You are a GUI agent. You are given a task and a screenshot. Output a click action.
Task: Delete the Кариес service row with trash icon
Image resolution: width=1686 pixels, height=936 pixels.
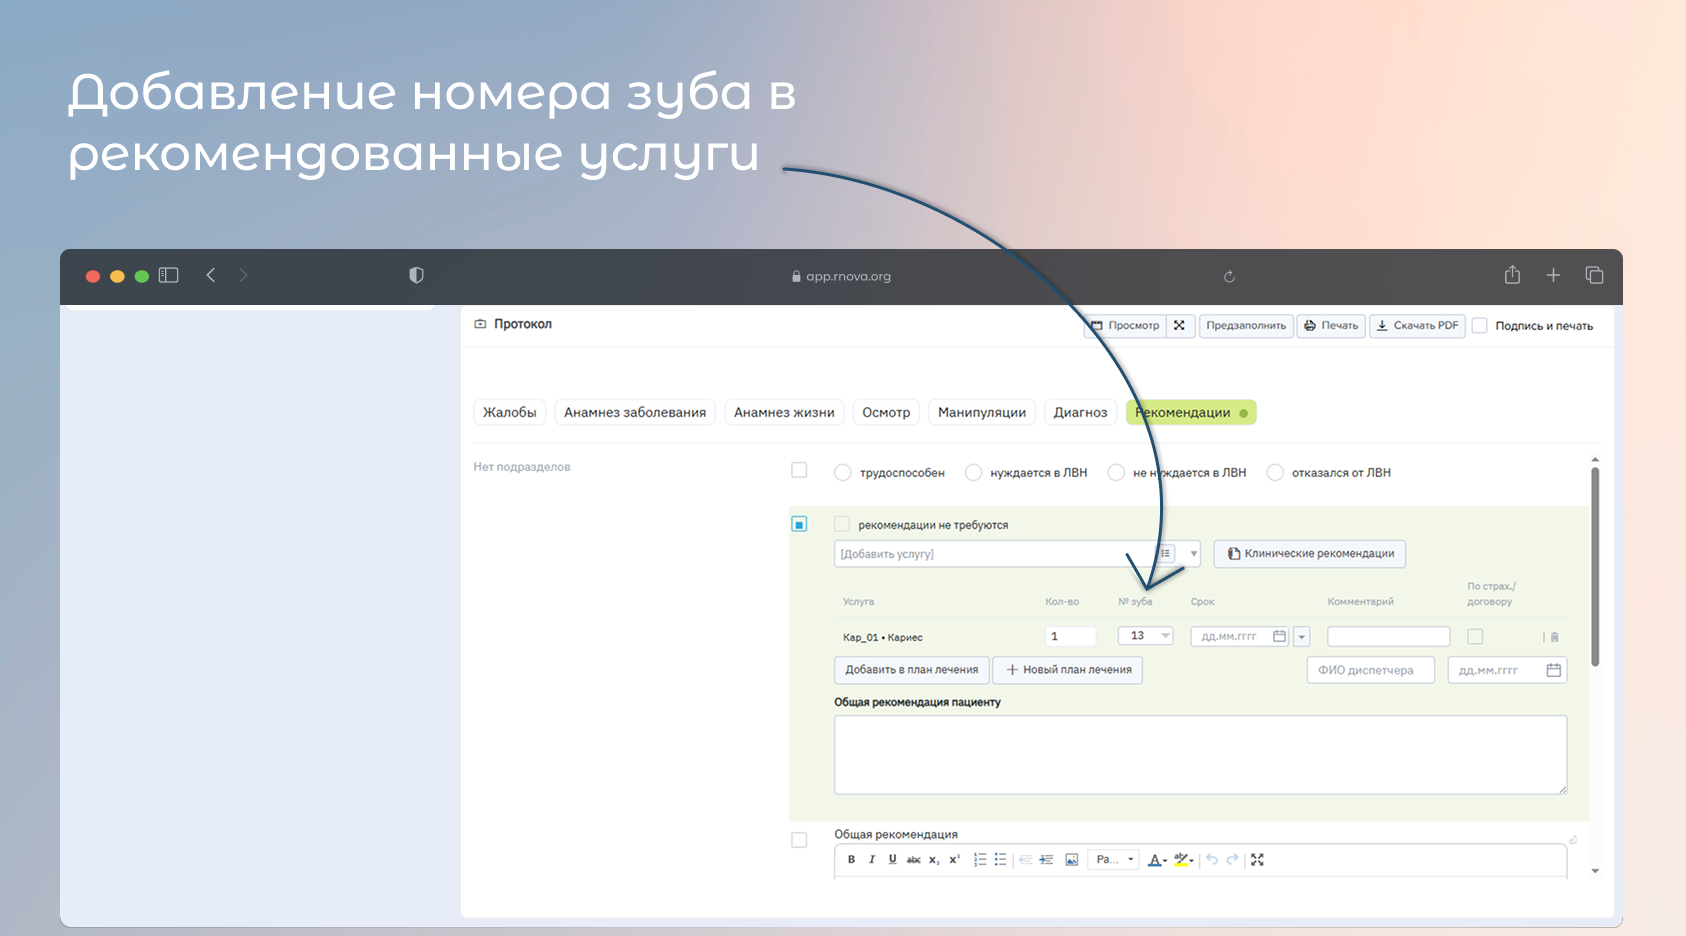(1554, 637)
